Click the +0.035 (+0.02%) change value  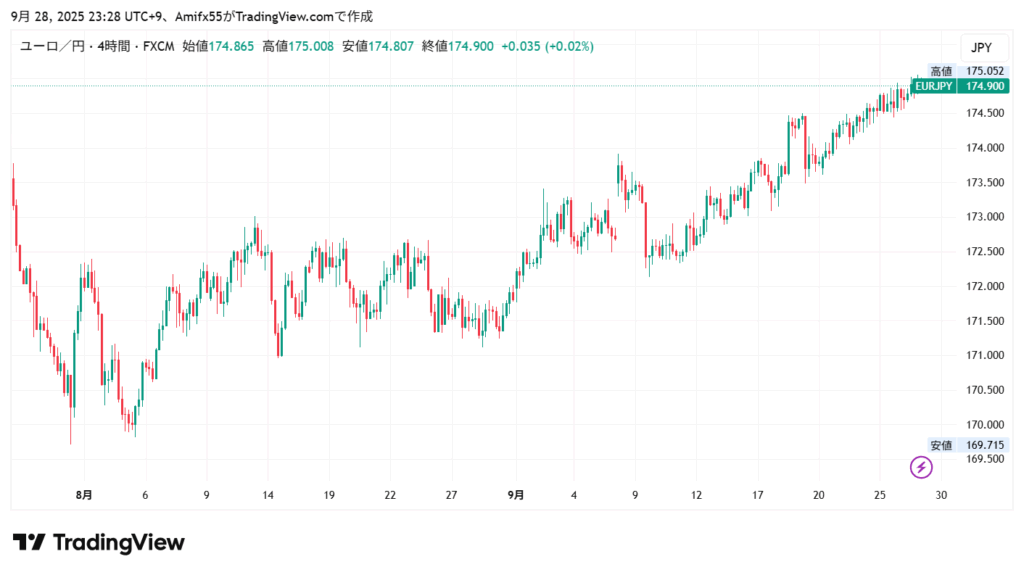click(547, 47)
